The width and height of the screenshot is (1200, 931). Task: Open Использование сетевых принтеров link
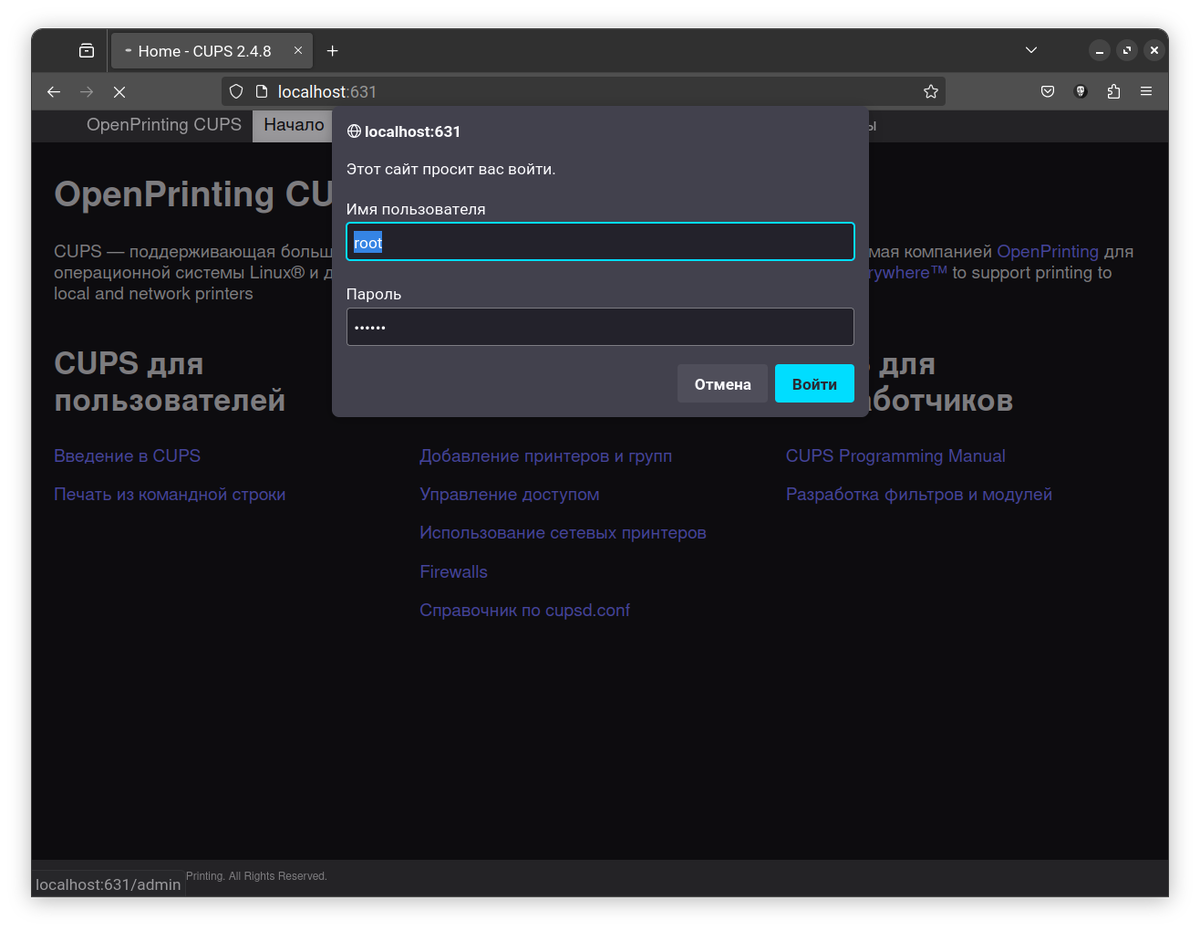point(563,533)
